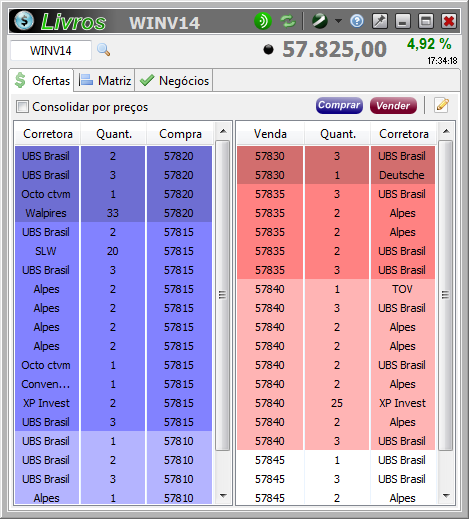The height and width of the screenshot is (519, 469).
Task: Select the Walpires 33 buy offer row
Action: pos(113,213)
